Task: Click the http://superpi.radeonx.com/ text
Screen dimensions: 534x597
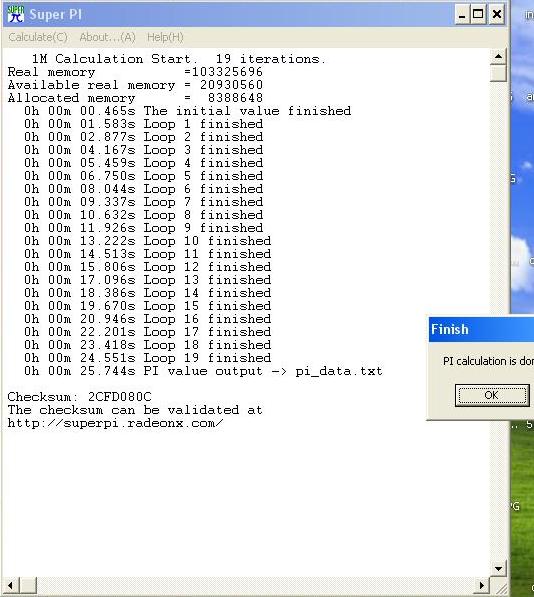Action: 115,423
